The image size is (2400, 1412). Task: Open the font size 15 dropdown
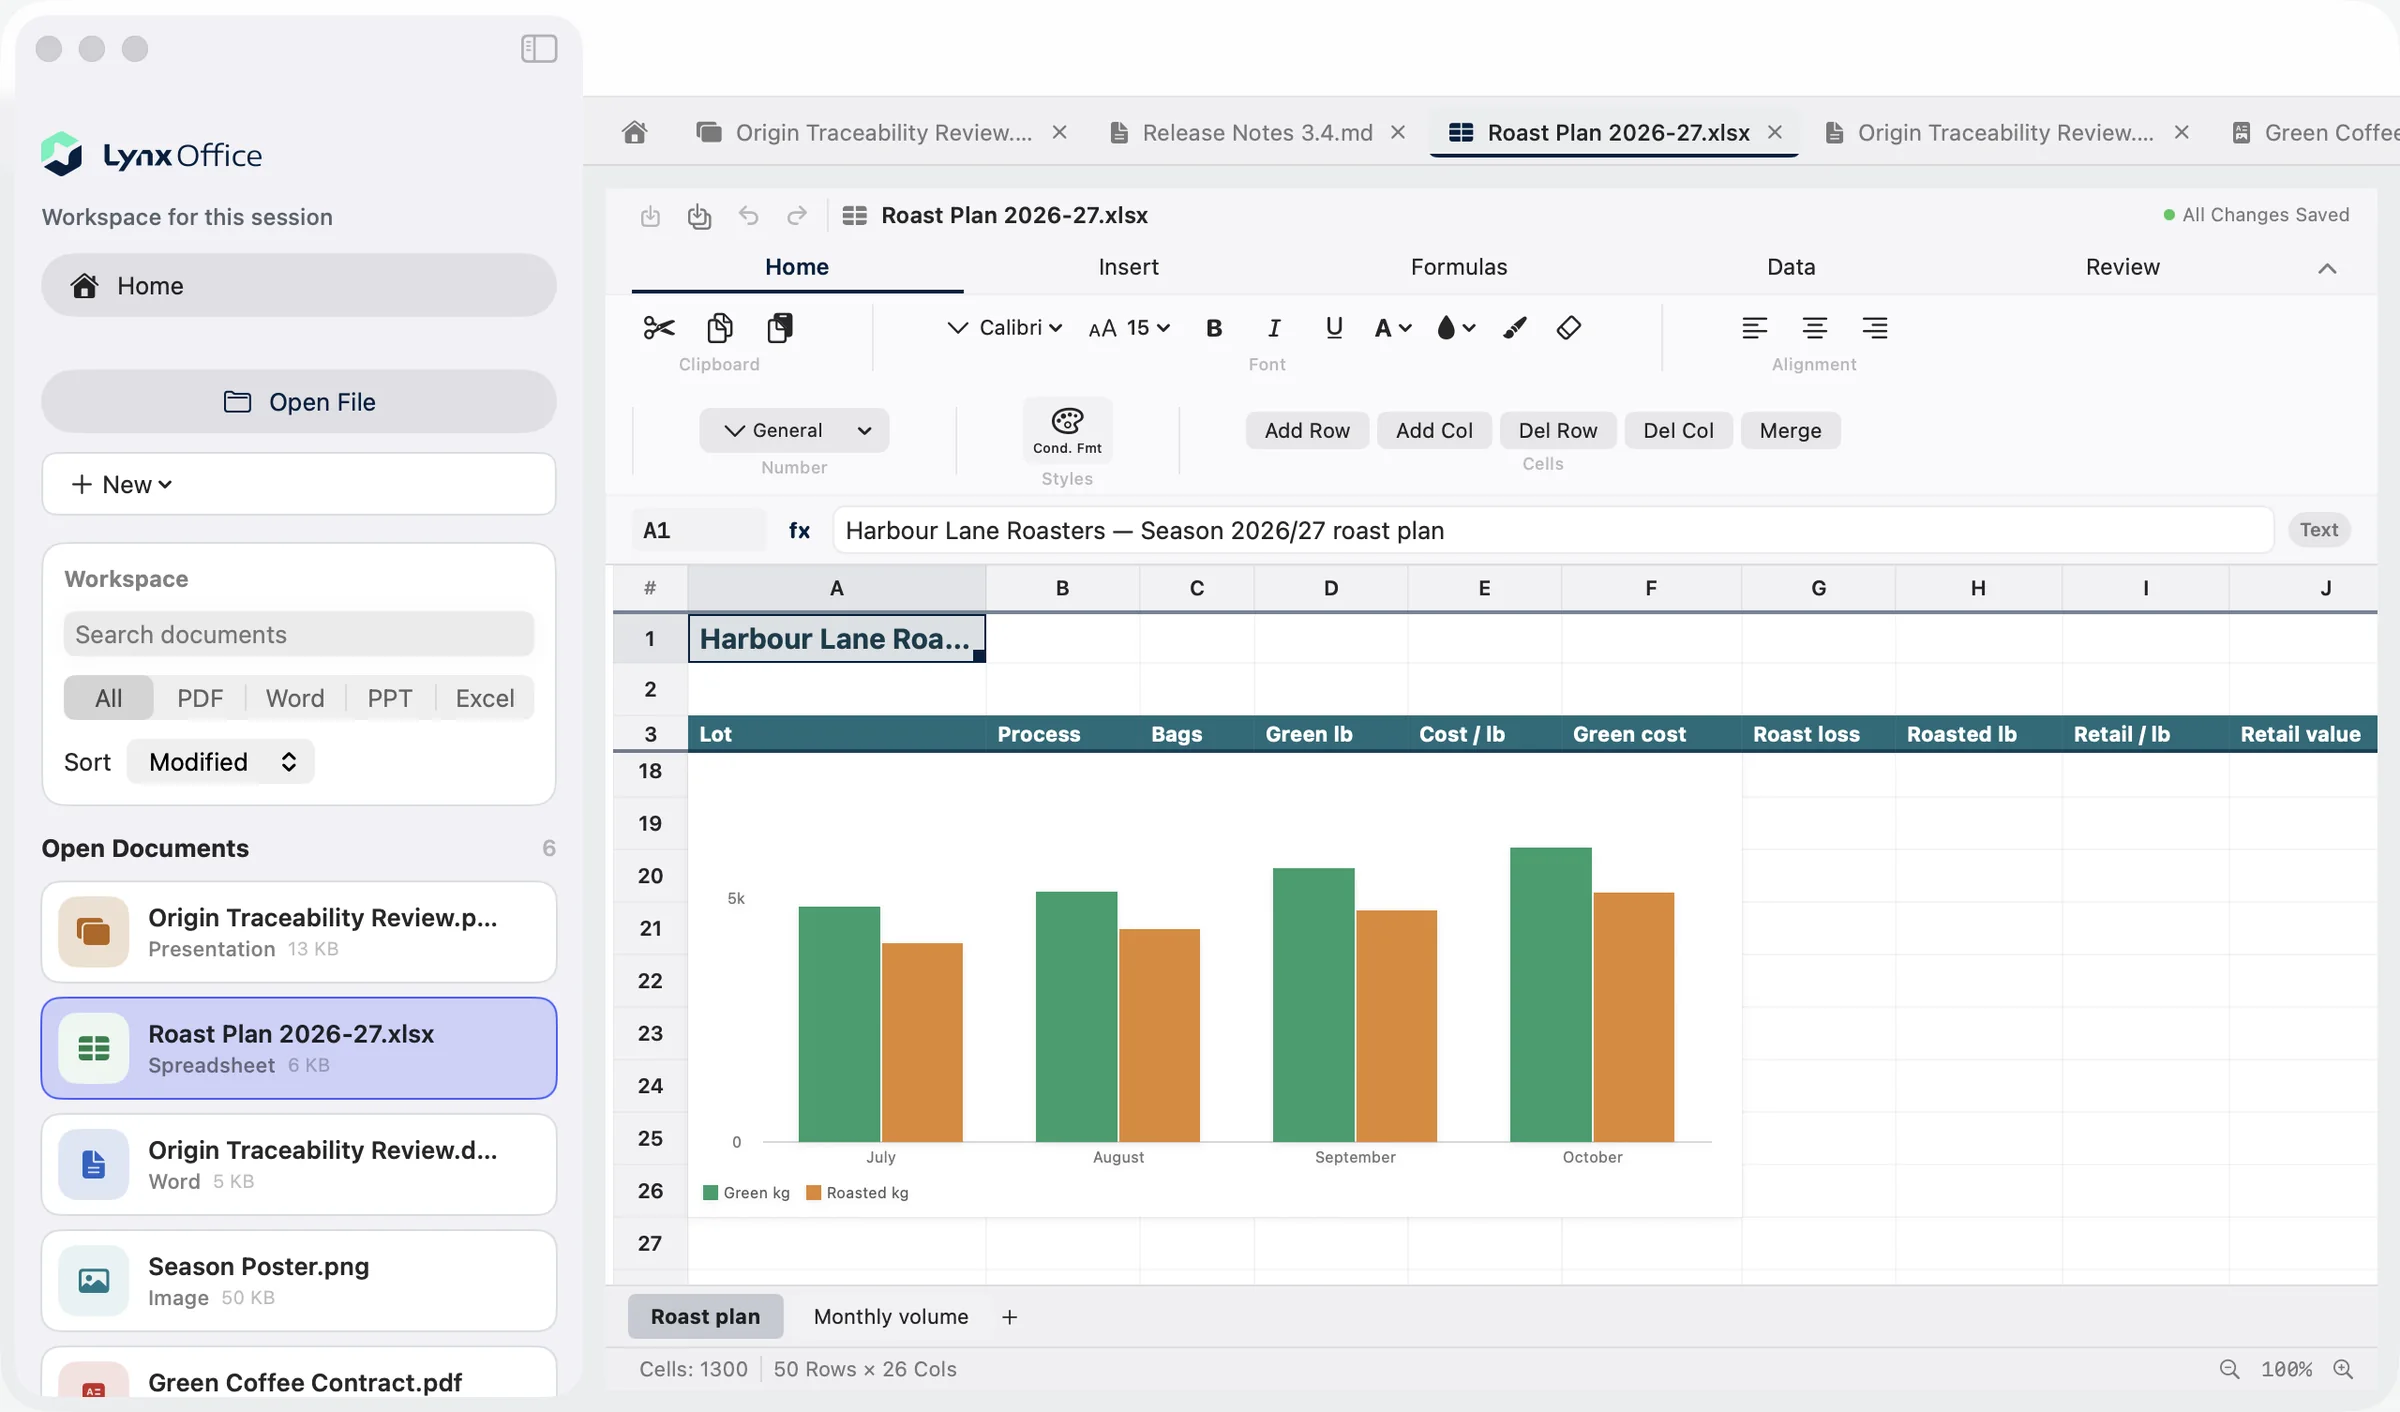point(1129,328)
